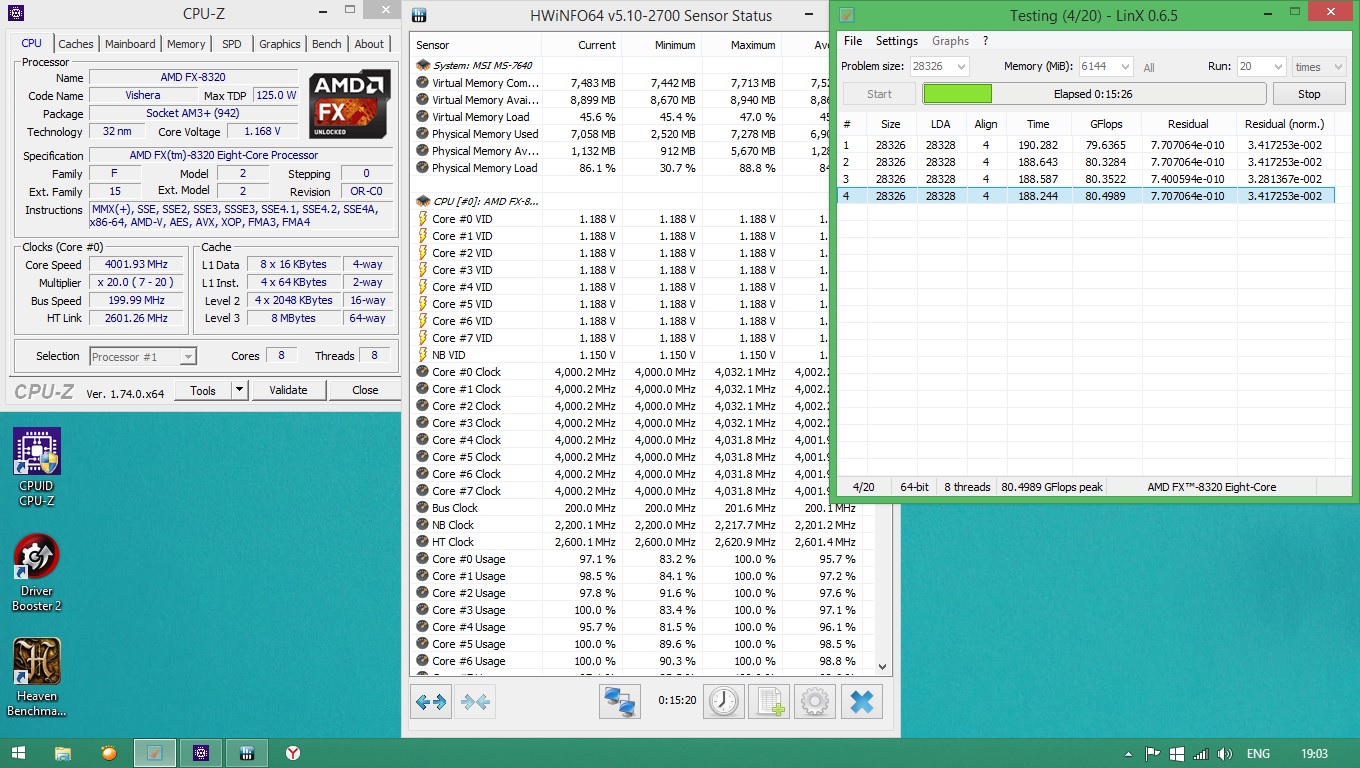Open the Heaven Benchmark desktop shortcut
This screenshot has width=1360, height=768.
pyautogui.click(x=37, y=678)
